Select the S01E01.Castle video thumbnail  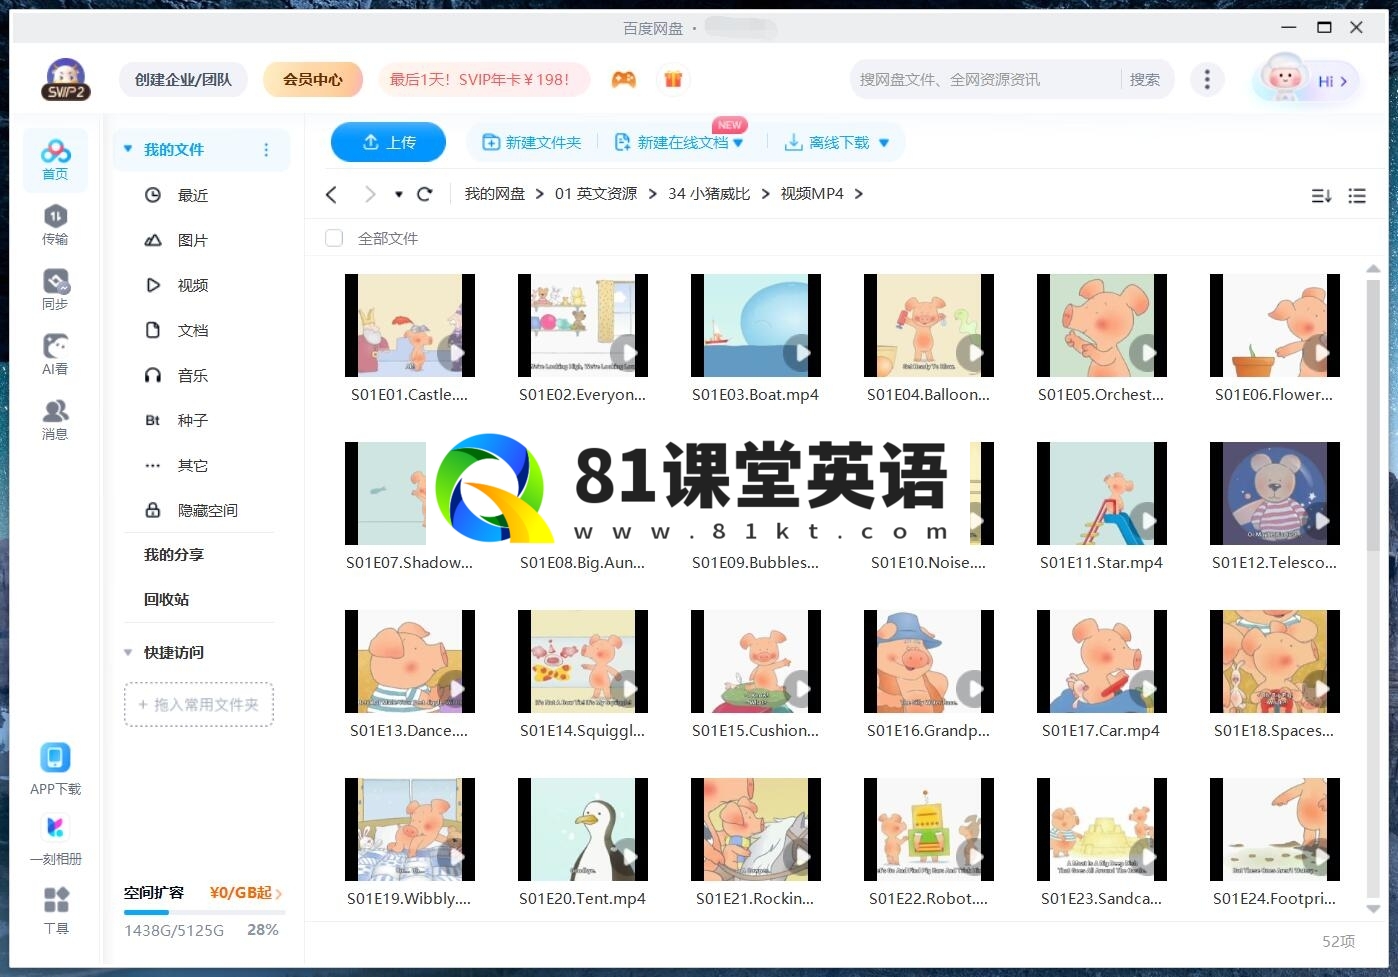[x=410, y=325]
